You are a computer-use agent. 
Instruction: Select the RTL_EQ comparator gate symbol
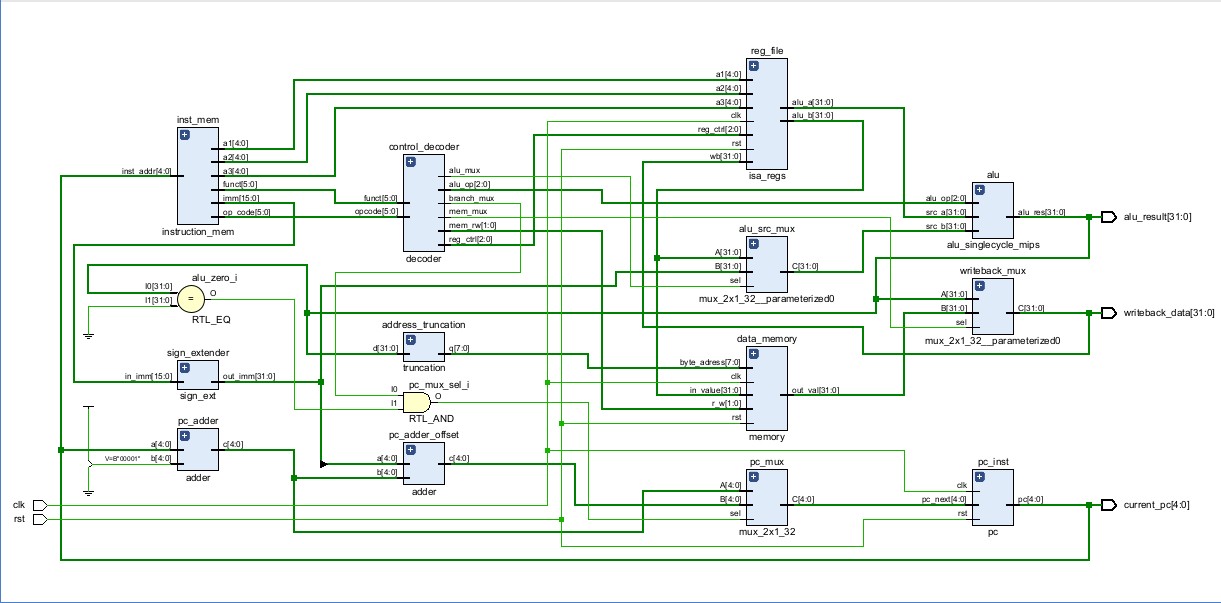click(x=190, y=297)
